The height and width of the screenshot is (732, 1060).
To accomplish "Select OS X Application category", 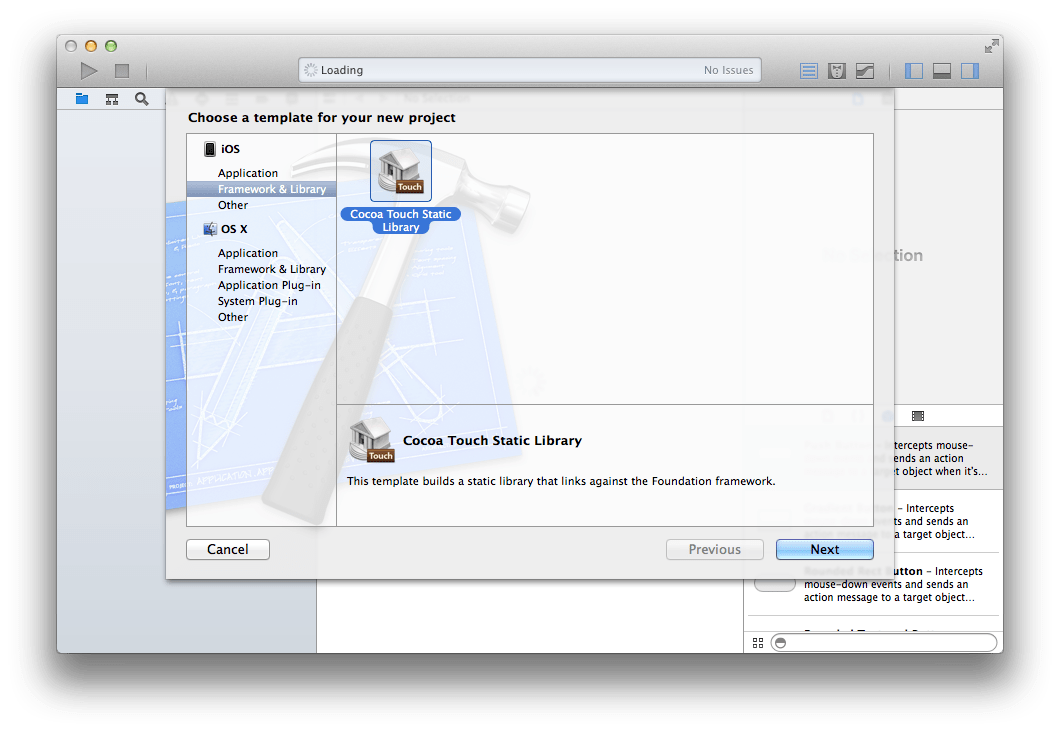I will (x=247, y=253).
